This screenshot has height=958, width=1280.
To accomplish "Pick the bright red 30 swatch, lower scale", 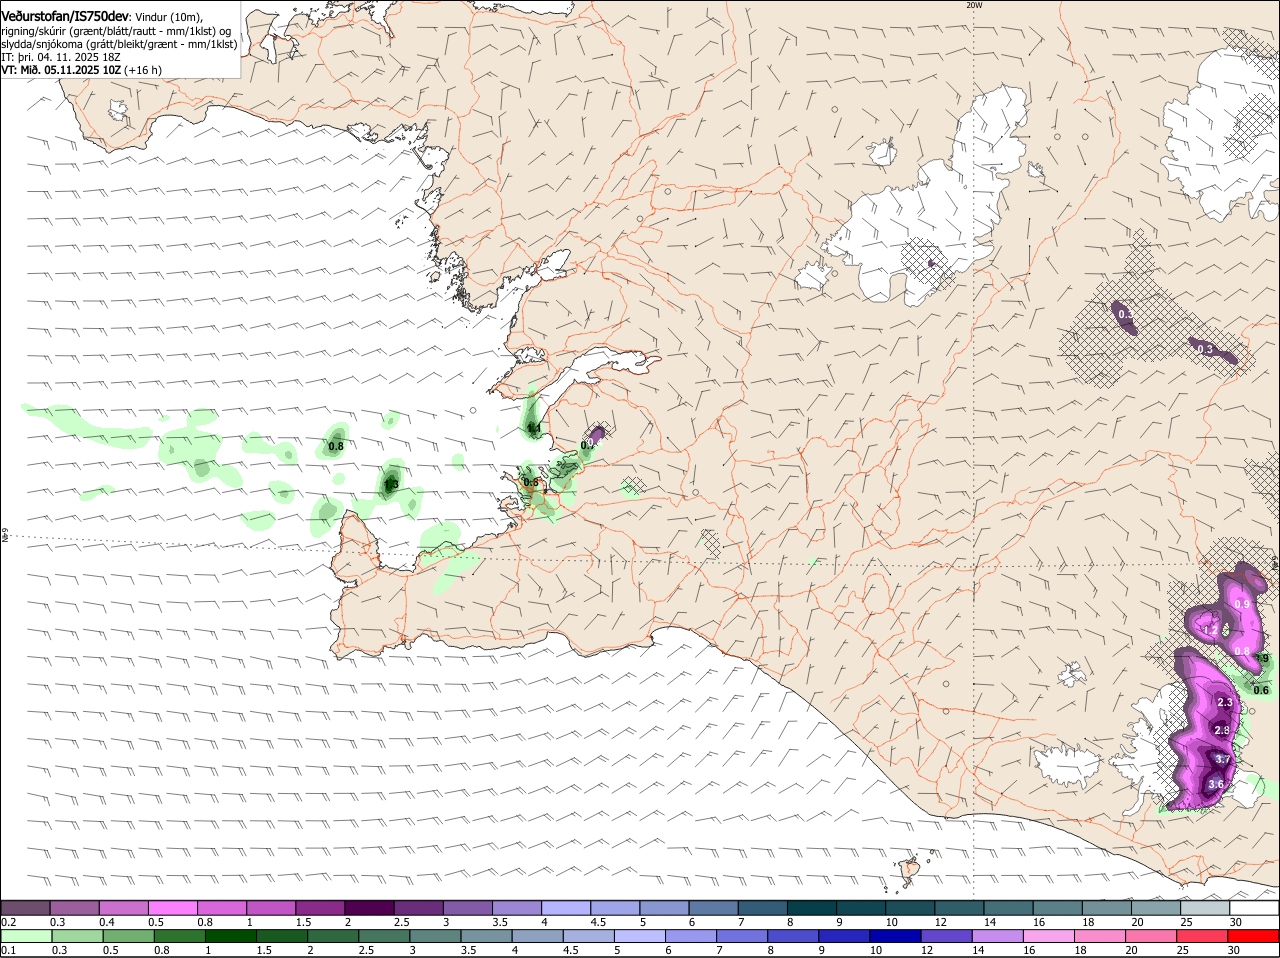I will coord(1254,936).
